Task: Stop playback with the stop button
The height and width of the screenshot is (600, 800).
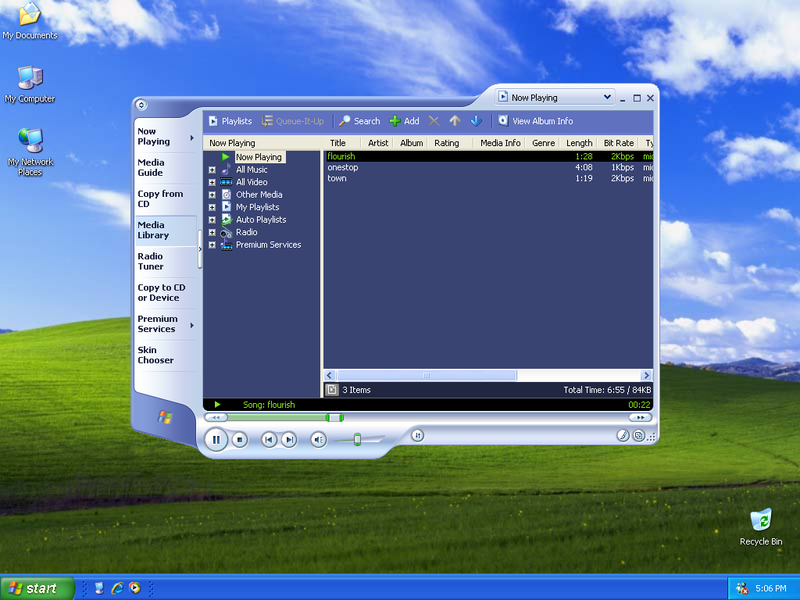Action: [x=240, y=439]
